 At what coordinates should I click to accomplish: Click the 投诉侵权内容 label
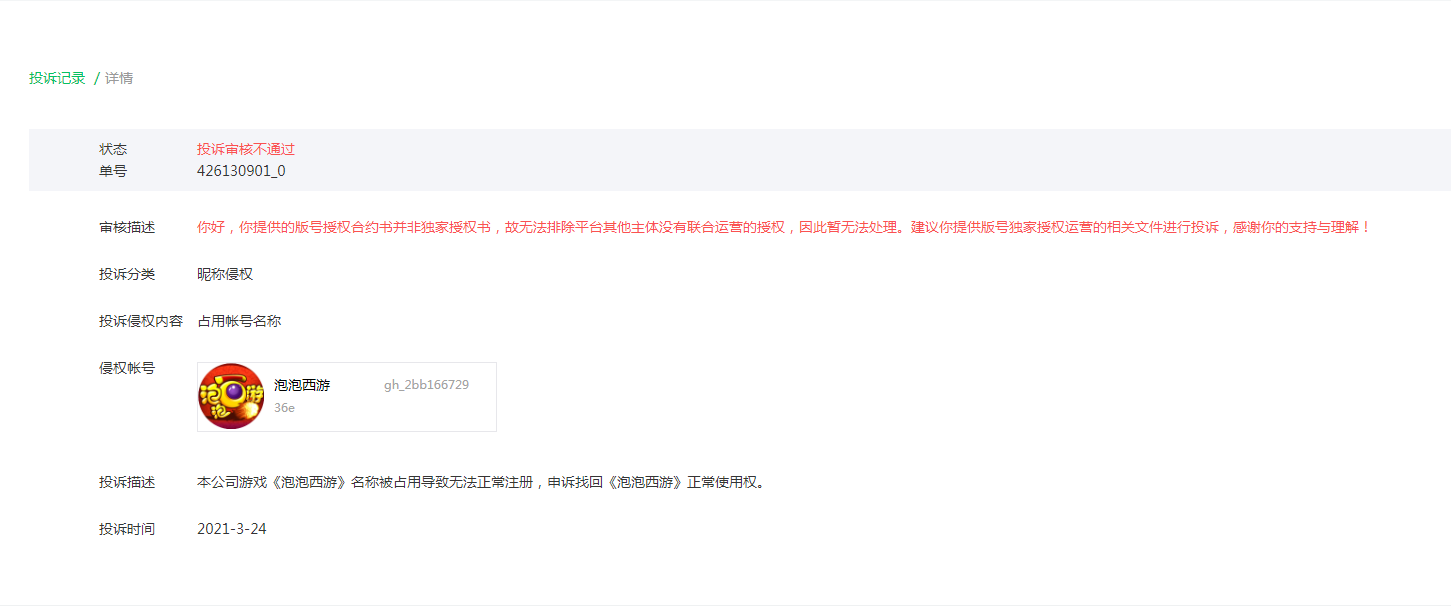click(x=141, y=321)
